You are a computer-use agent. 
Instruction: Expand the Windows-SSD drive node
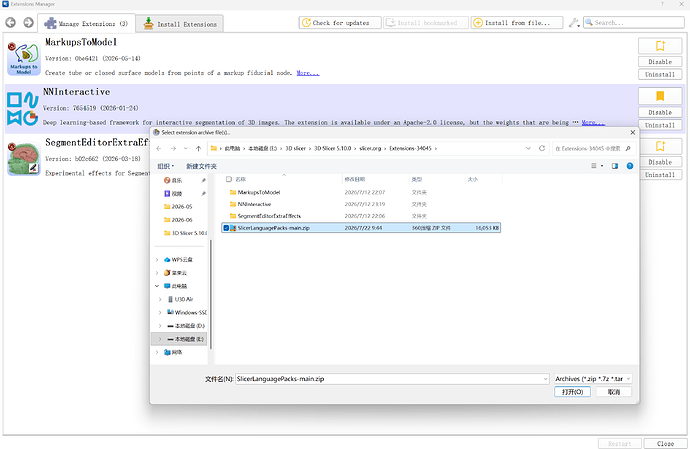160,313
